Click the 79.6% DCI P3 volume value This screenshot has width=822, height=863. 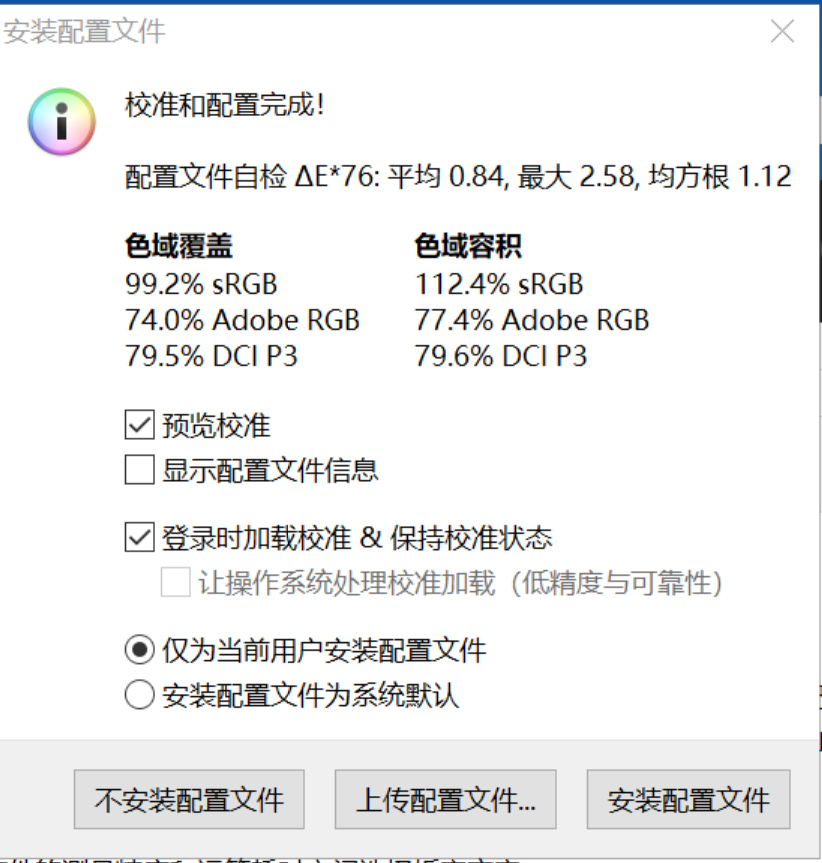[501, 356]
